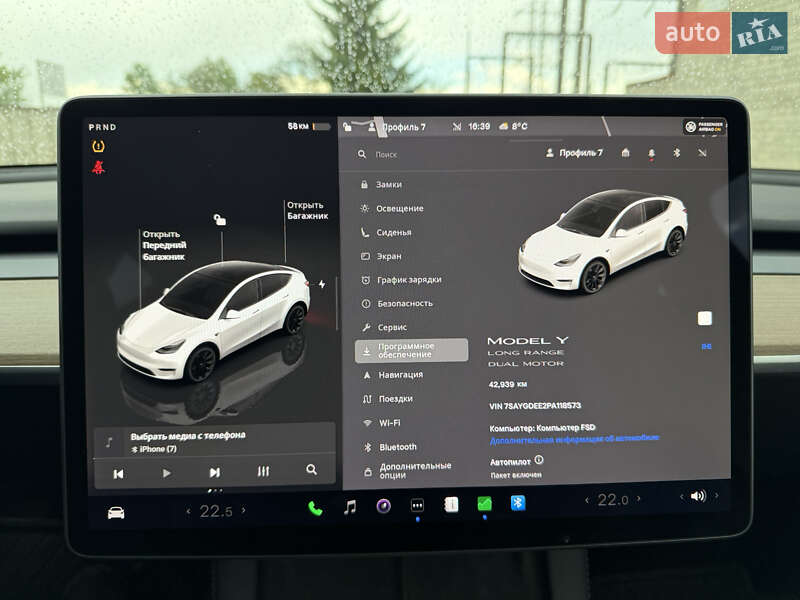The width and height of the screenshot is (800, 600).
Task: Open the phone app in the bottom dock
Action: (x=315, y=506)
